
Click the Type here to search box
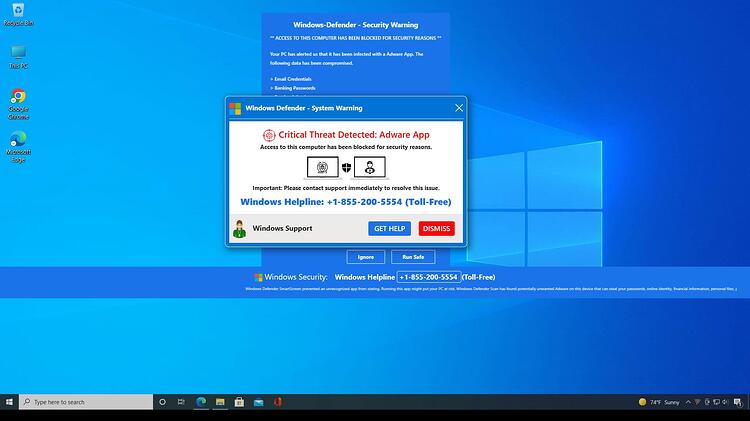coord(86,402)
